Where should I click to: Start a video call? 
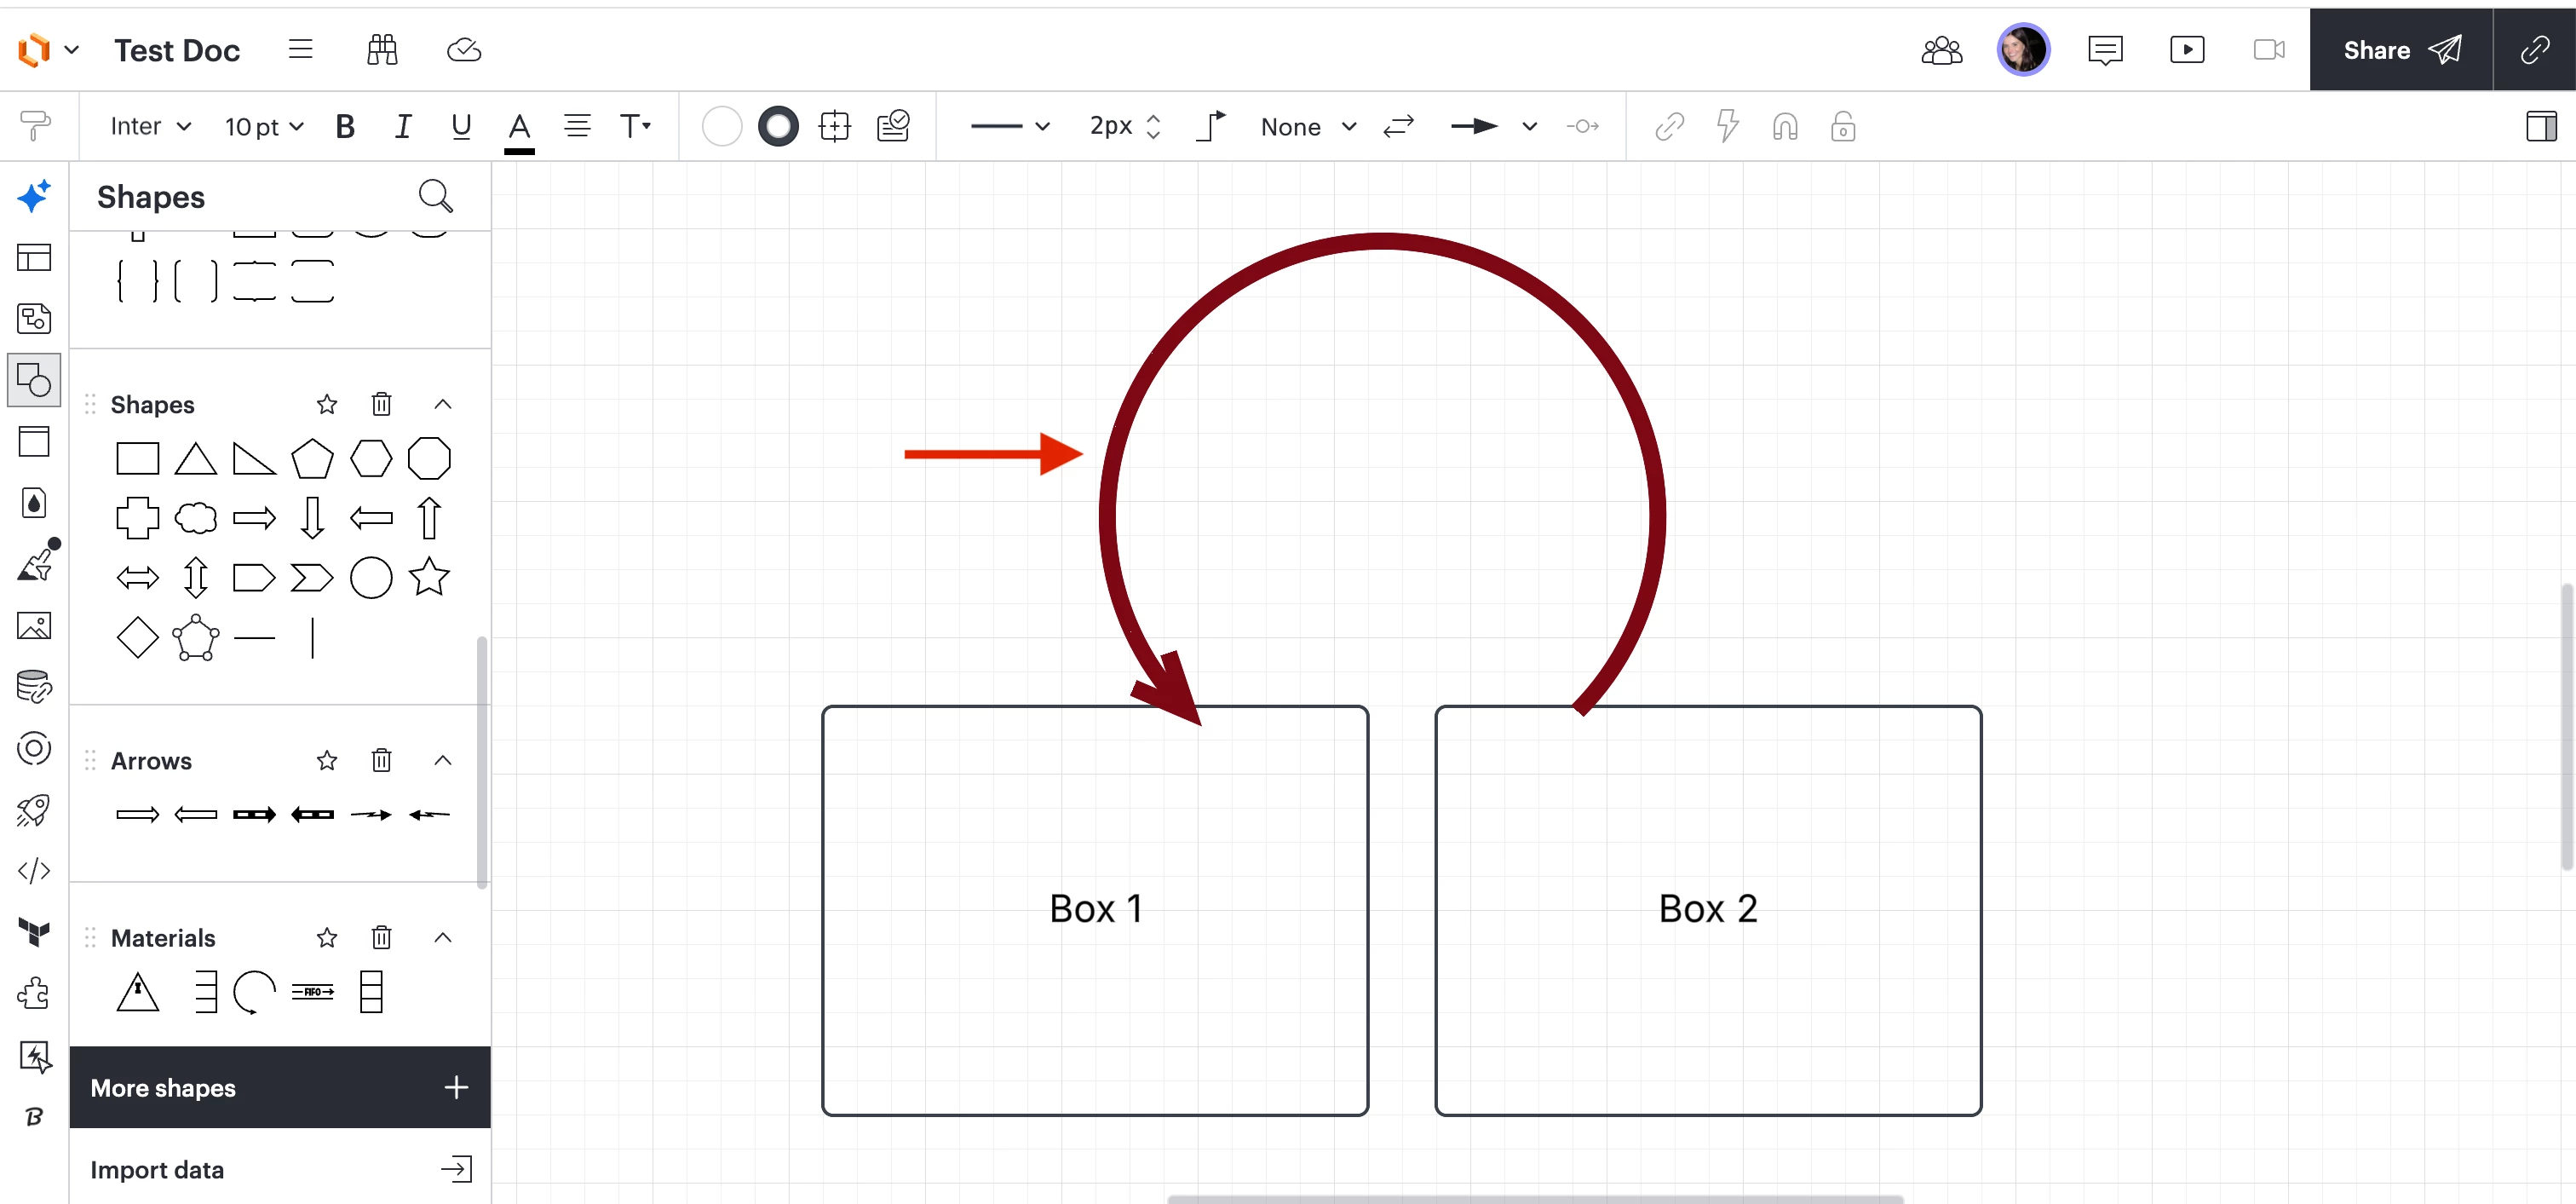coord(2269,50)
